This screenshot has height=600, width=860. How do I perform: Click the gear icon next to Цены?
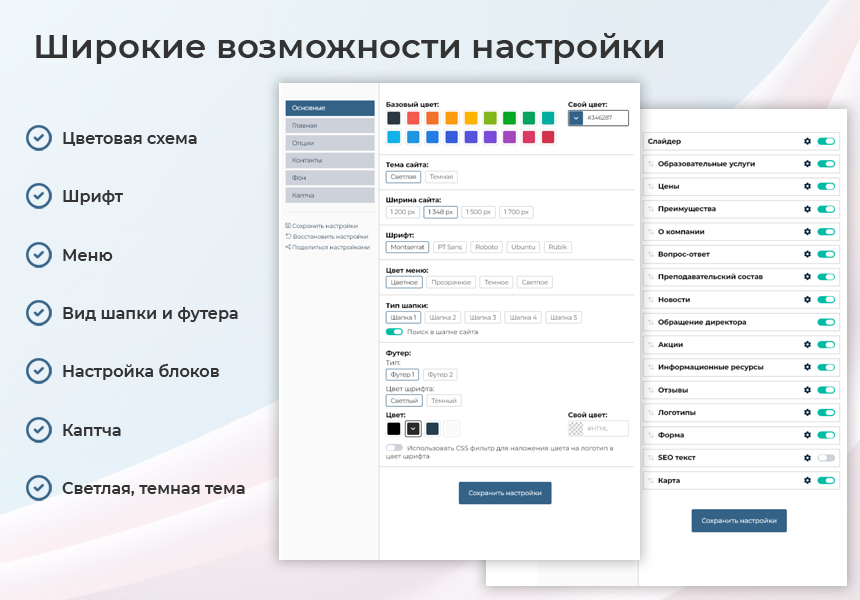click(x=807, y=186)
